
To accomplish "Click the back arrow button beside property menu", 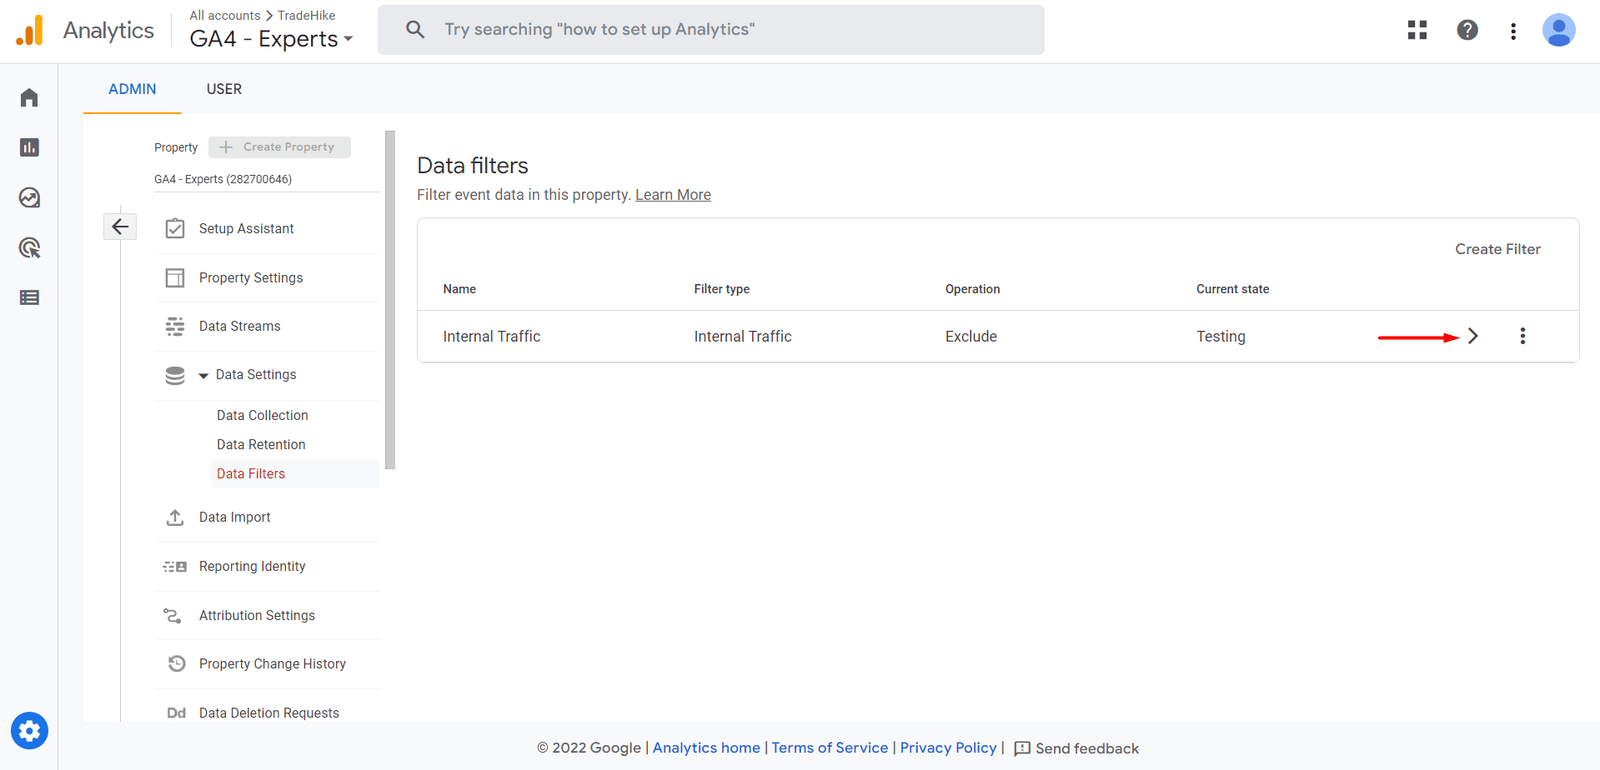I will point(120,227).
